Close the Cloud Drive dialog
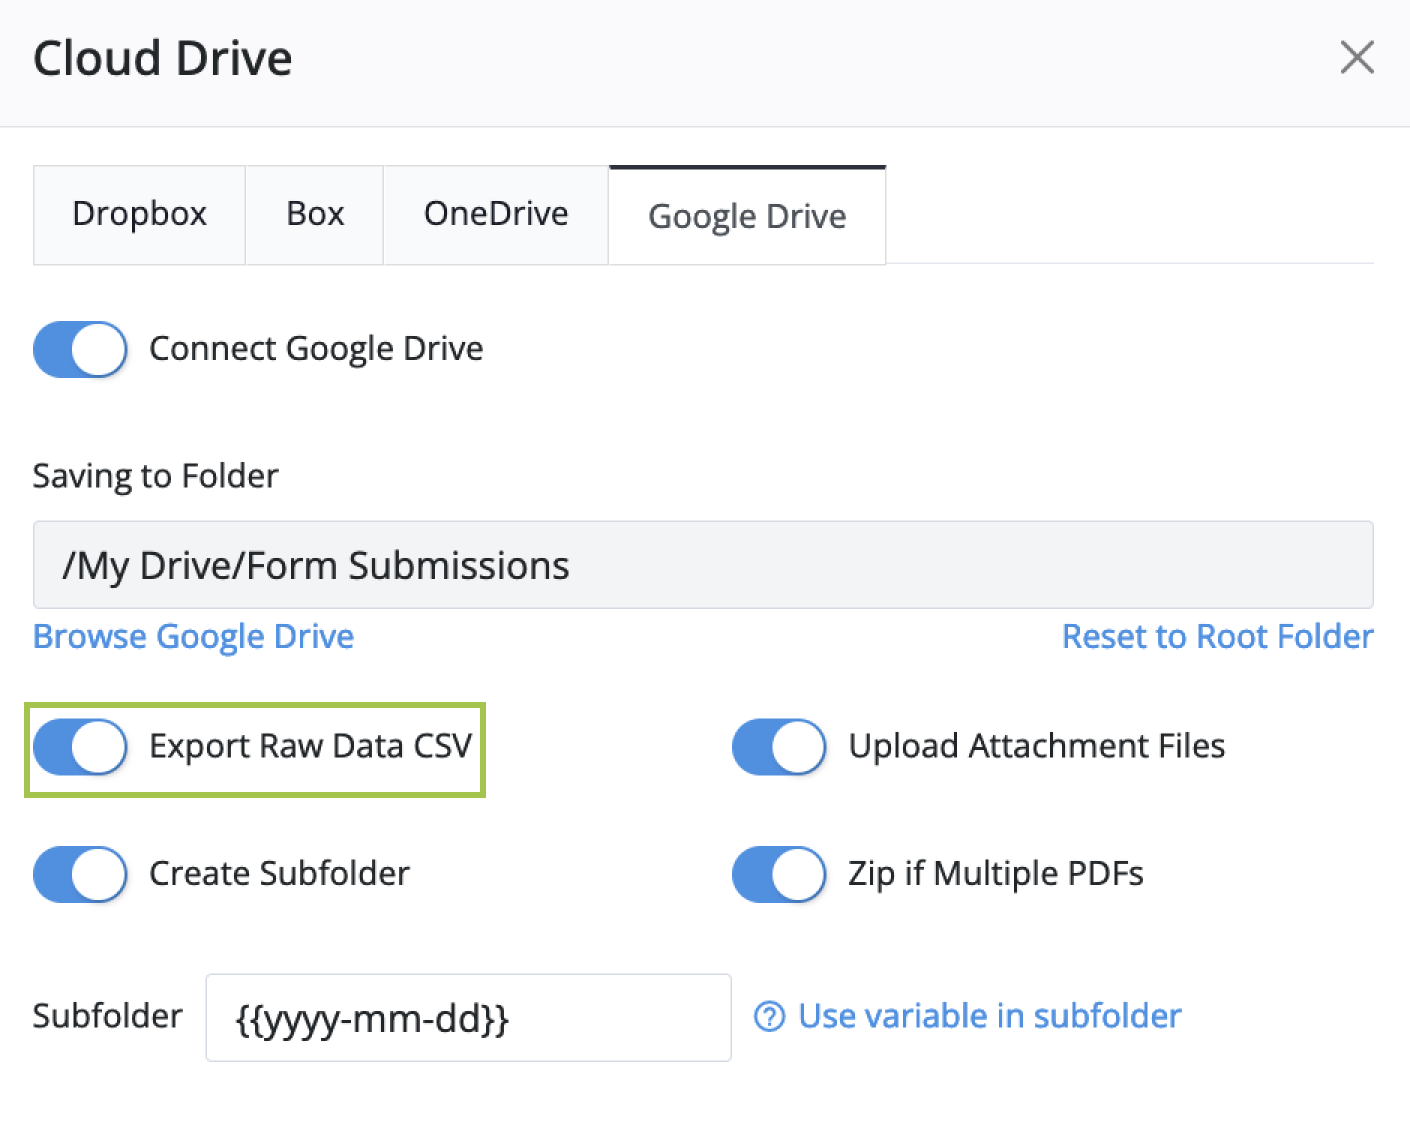The image size is (1410, 1122). [x=1356, y=58]
